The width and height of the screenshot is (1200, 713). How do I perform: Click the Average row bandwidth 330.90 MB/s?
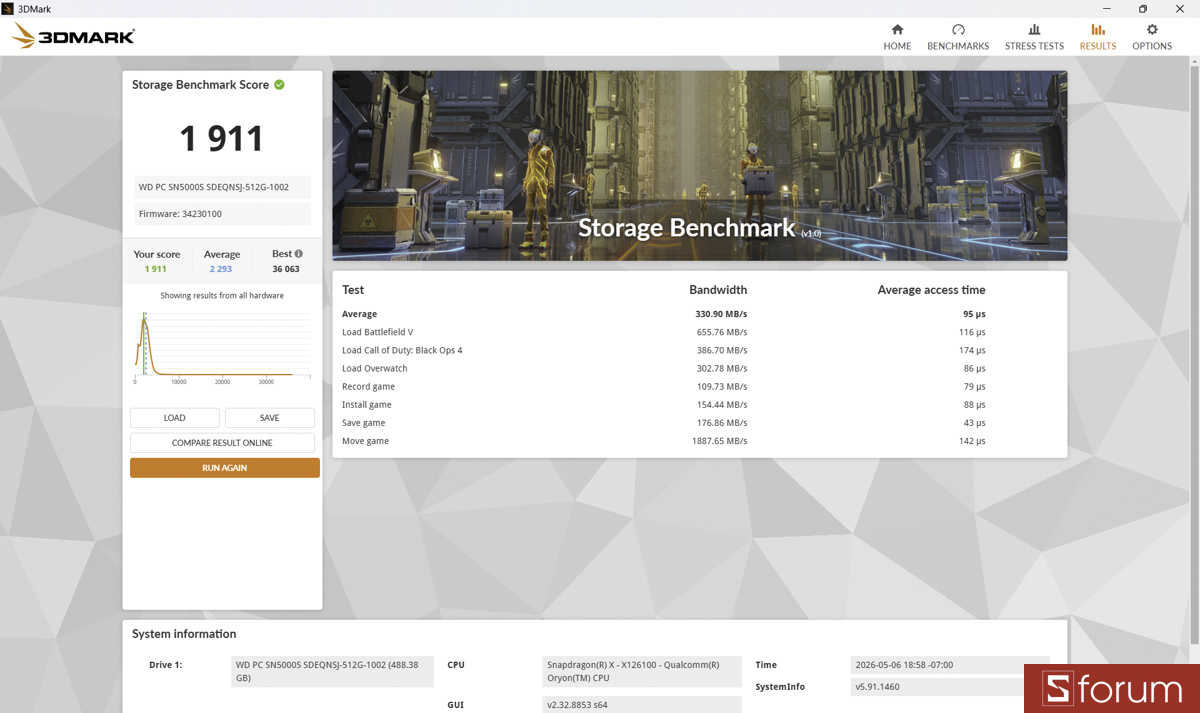(x=721, y=314)
